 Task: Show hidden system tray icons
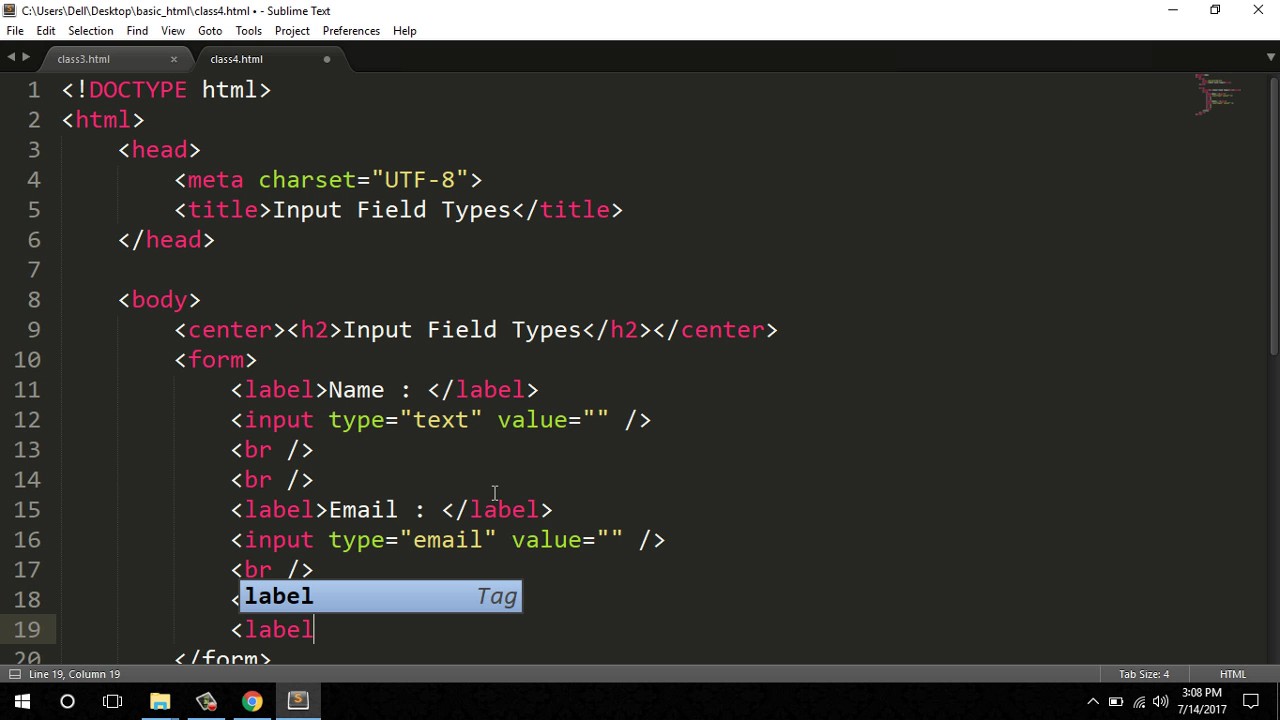click(x=1093, y=702)
